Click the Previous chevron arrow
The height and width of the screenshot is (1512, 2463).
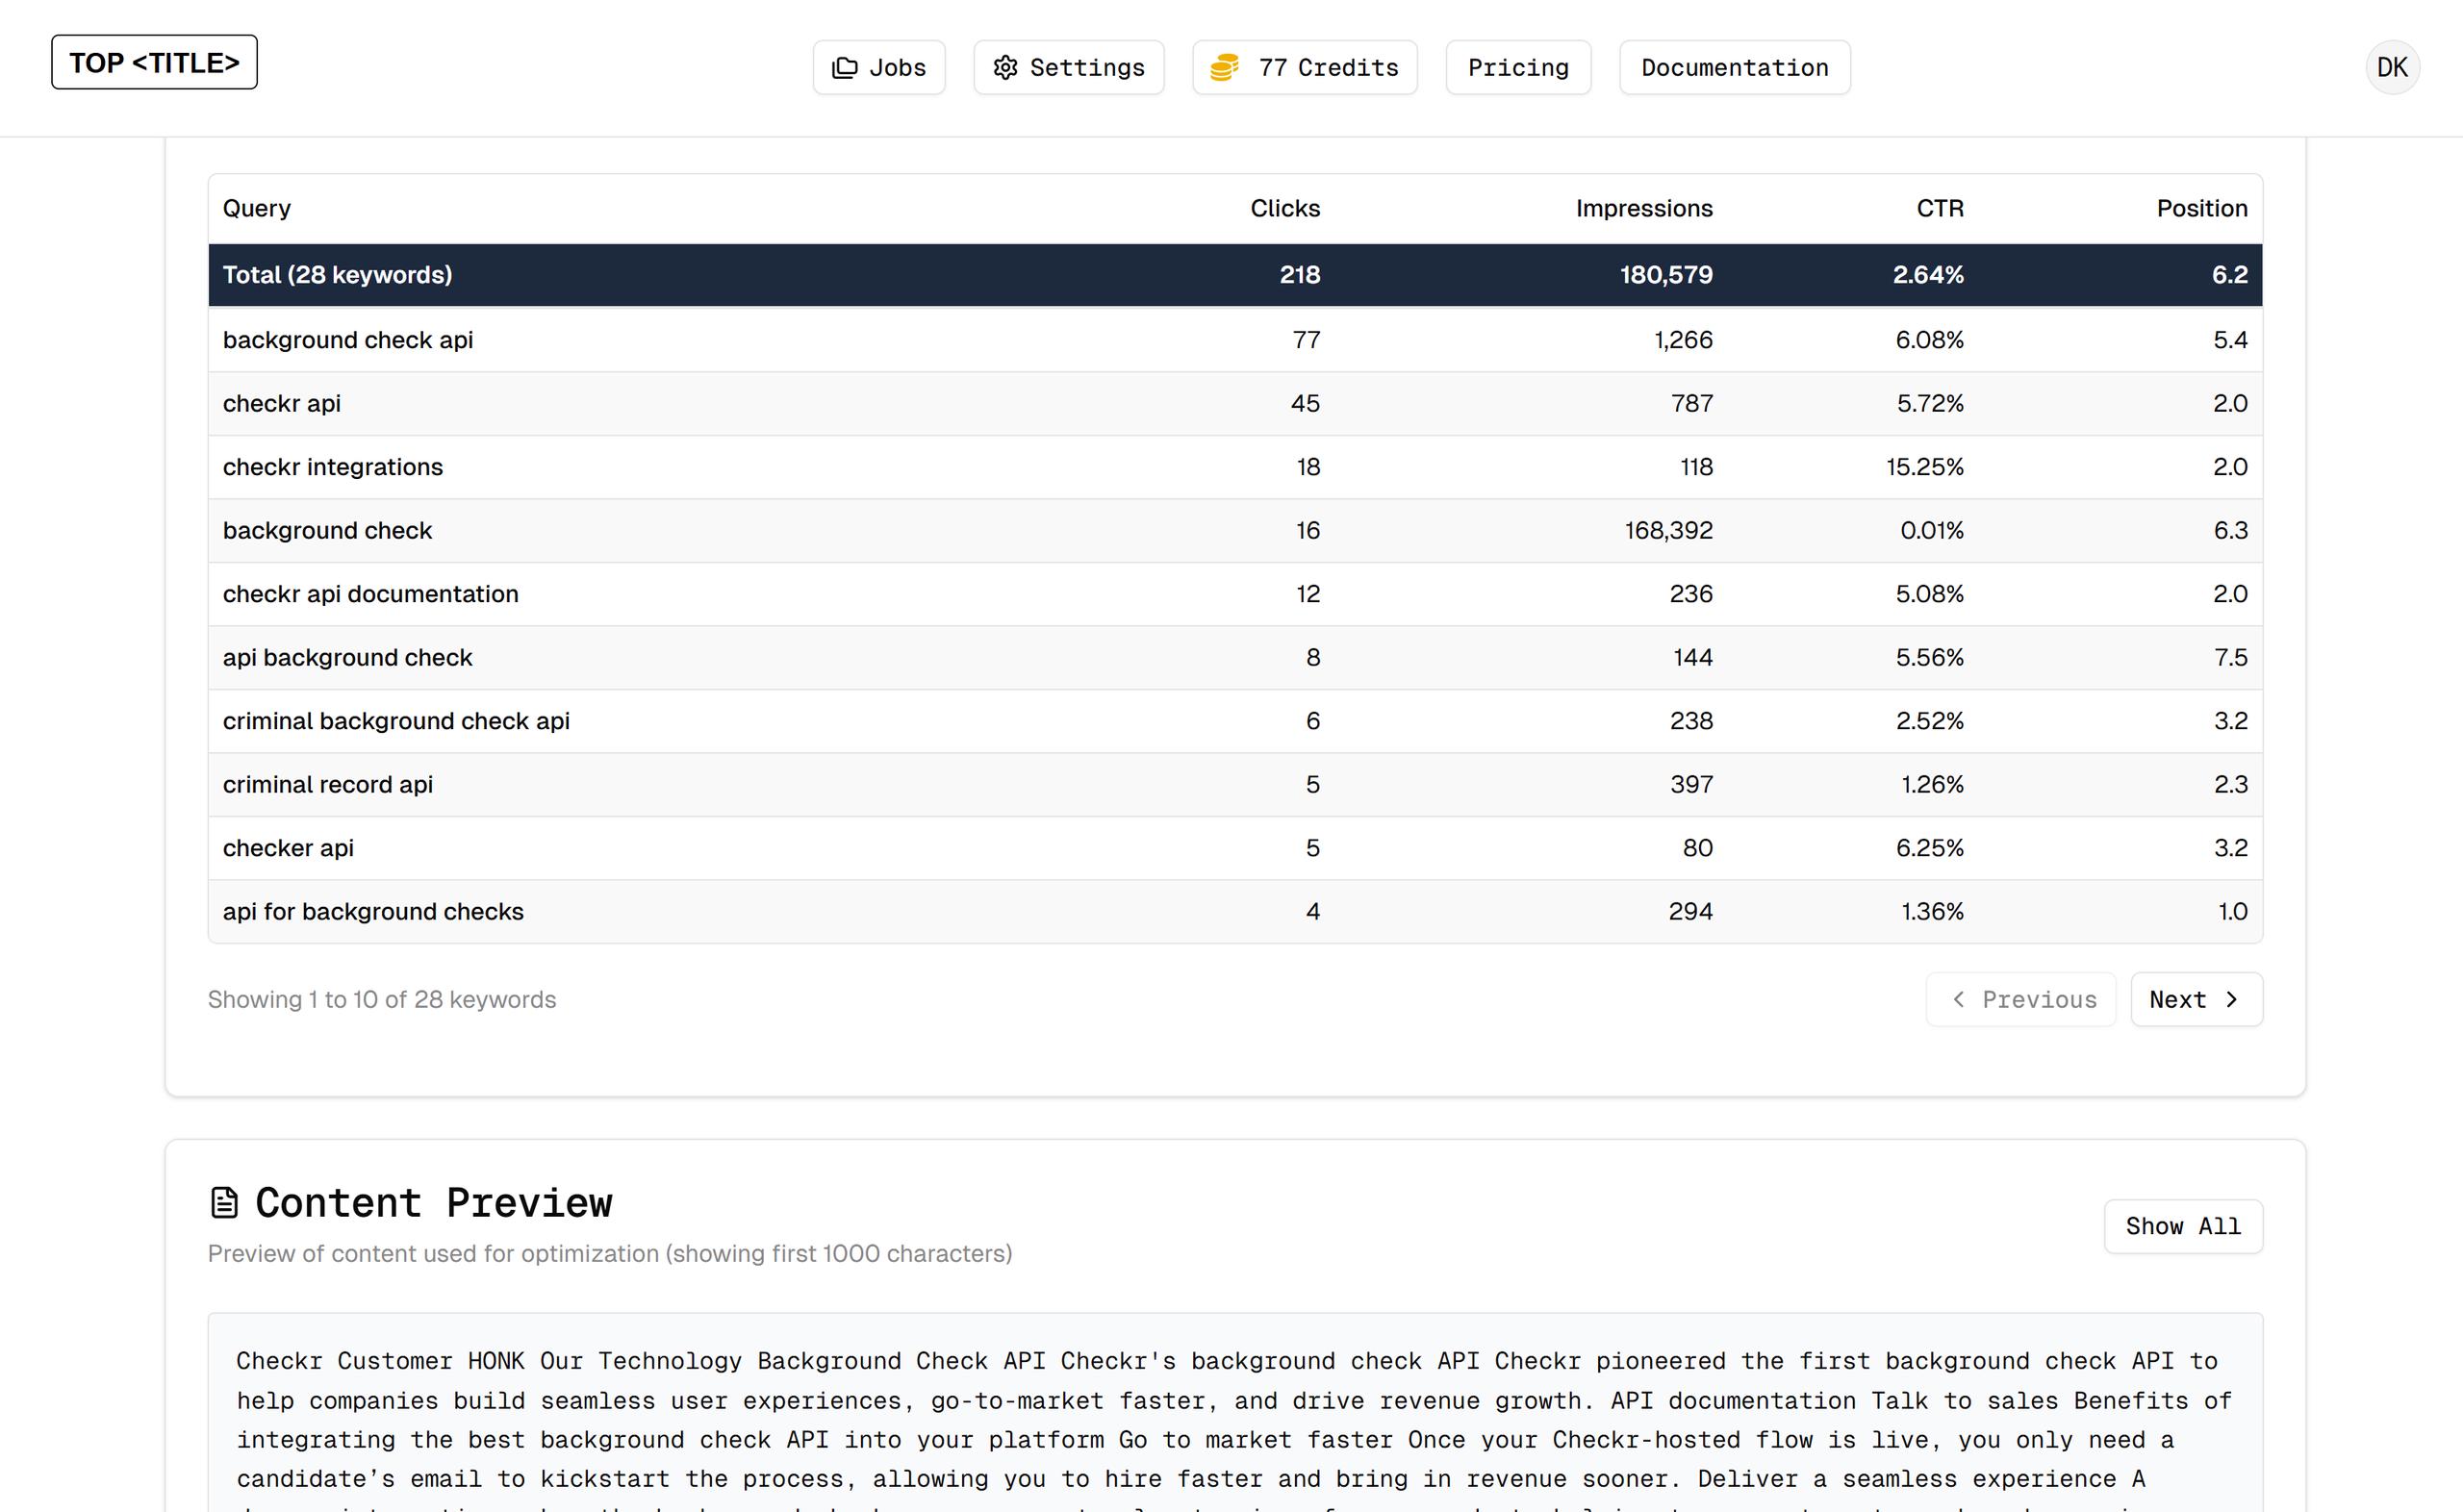click(x=1958, y=999)
